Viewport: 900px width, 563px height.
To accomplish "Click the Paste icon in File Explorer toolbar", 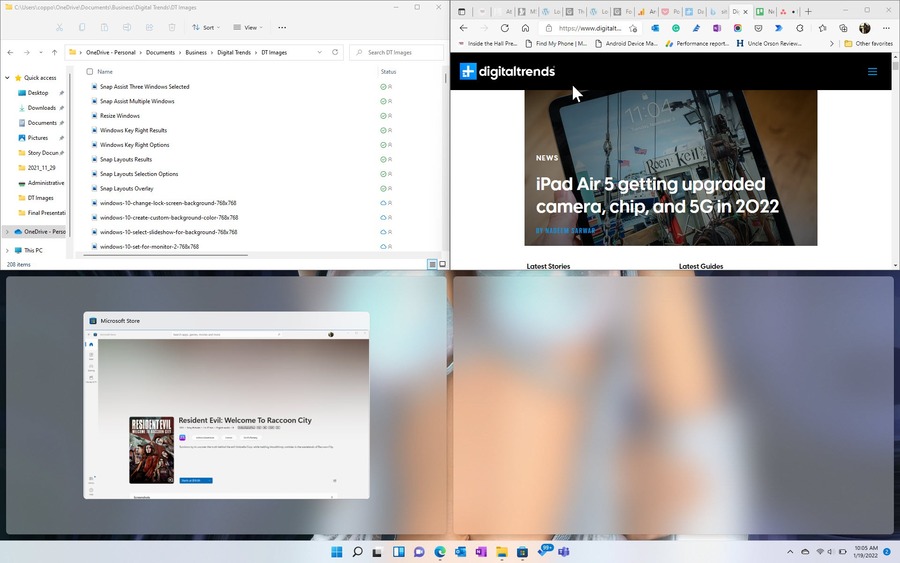I will click(x=104, y=28).
